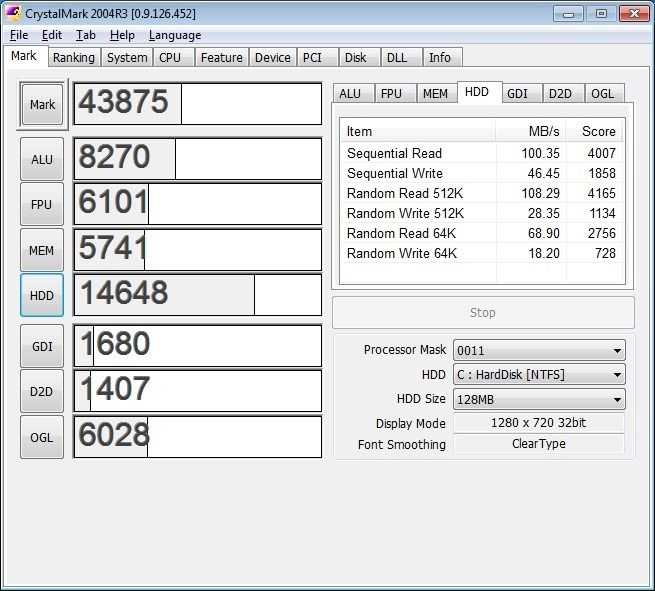Select the Random Read 64K row
This screenshot has height=591, width=655.
pyautogui.click(x=482, y=233)
